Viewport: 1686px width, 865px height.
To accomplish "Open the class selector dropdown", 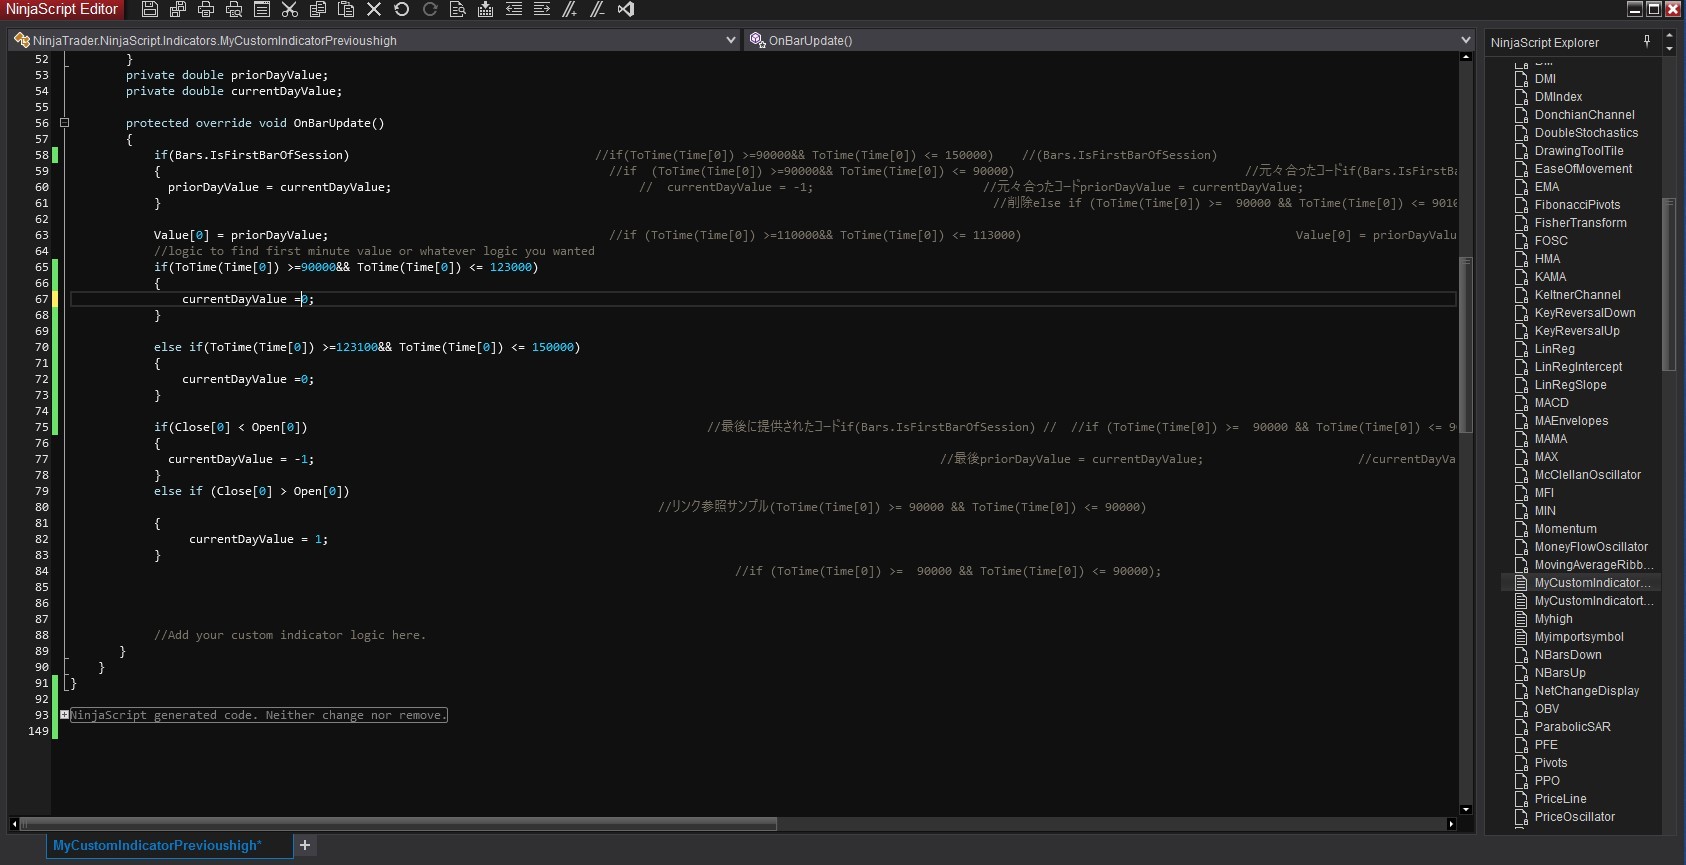I will tap(731, 40).
